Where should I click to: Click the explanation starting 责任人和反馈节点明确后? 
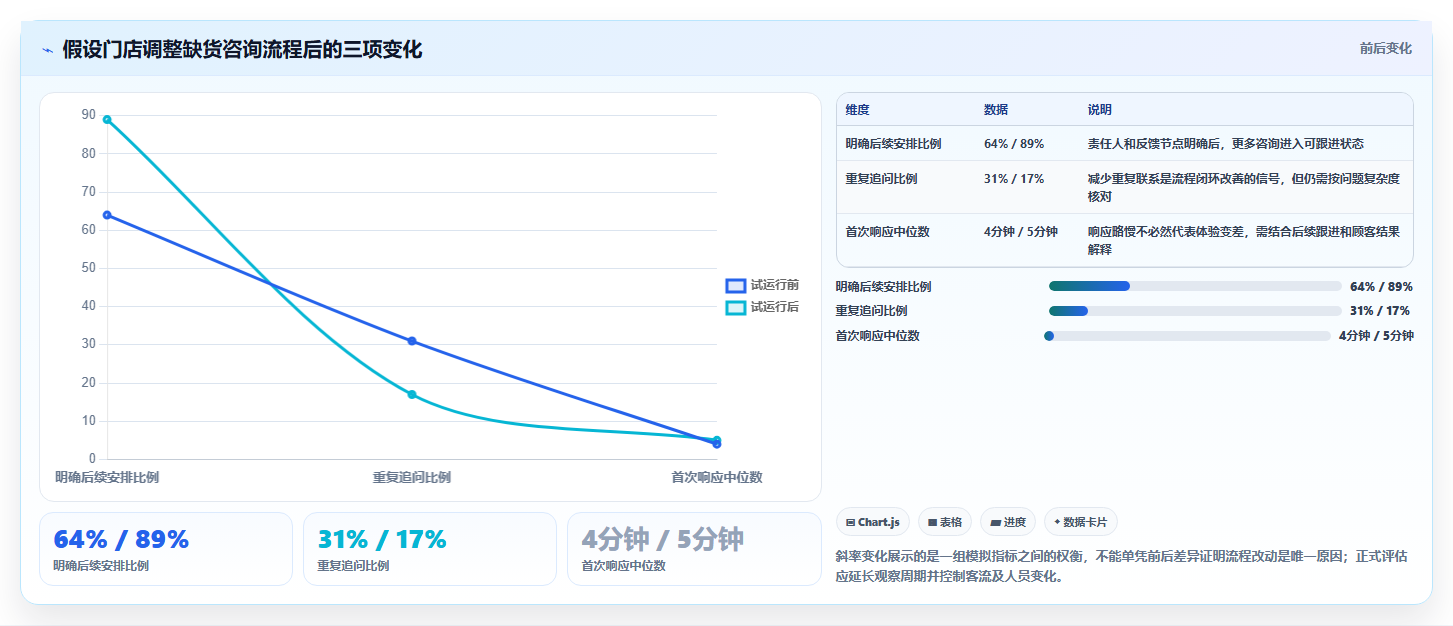(1226, 144)
